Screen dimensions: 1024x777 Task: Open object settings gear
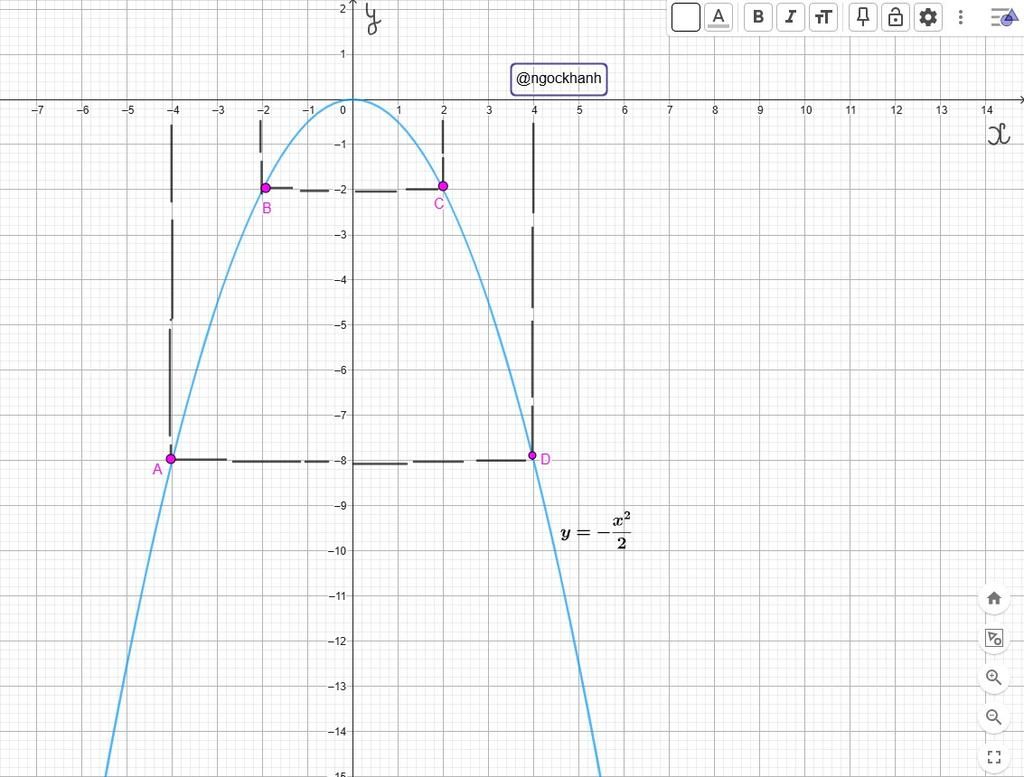point(928,17)
